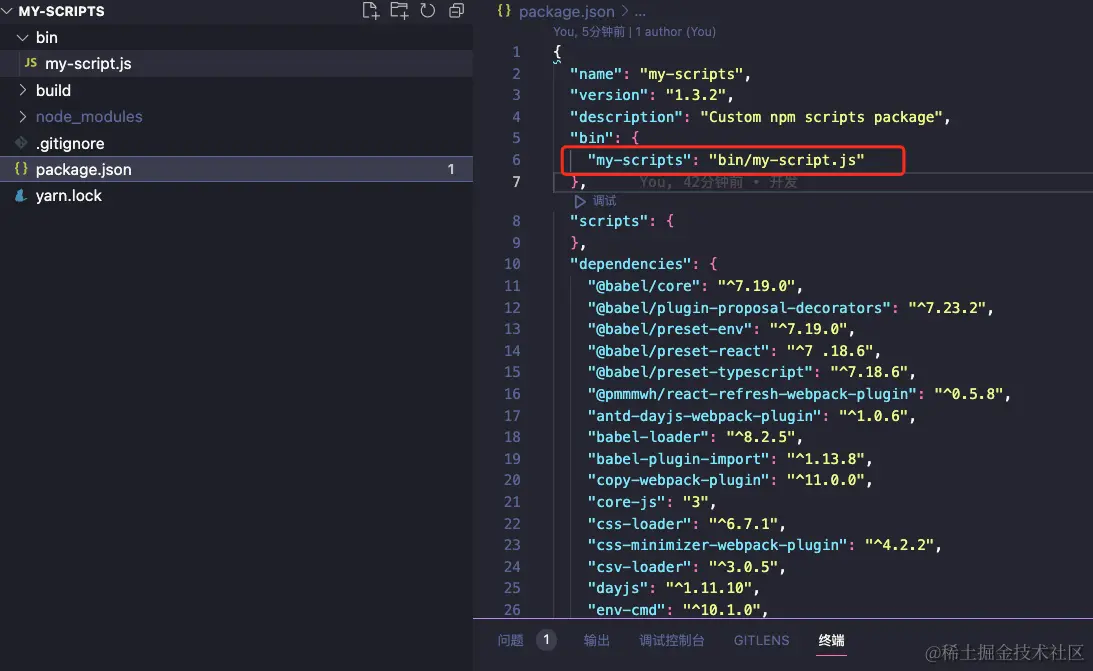Expand the build folder
Screen dimensions: 1093x671
[22, 90]
